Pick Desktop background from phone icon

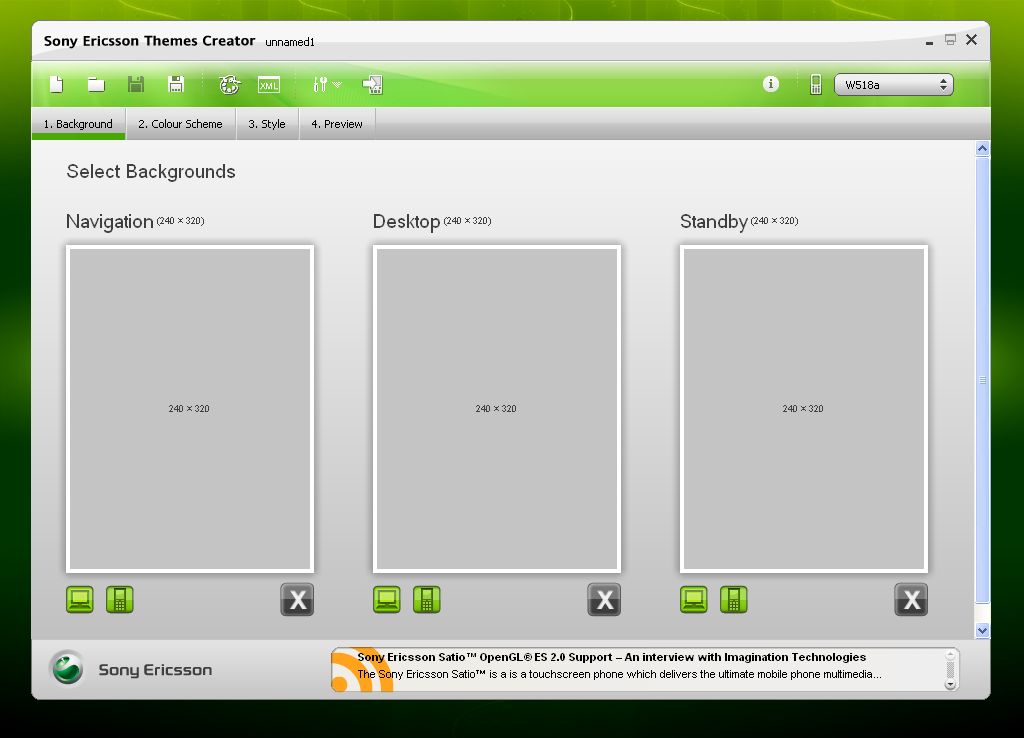pyautogui.click(x=426, y=600)
